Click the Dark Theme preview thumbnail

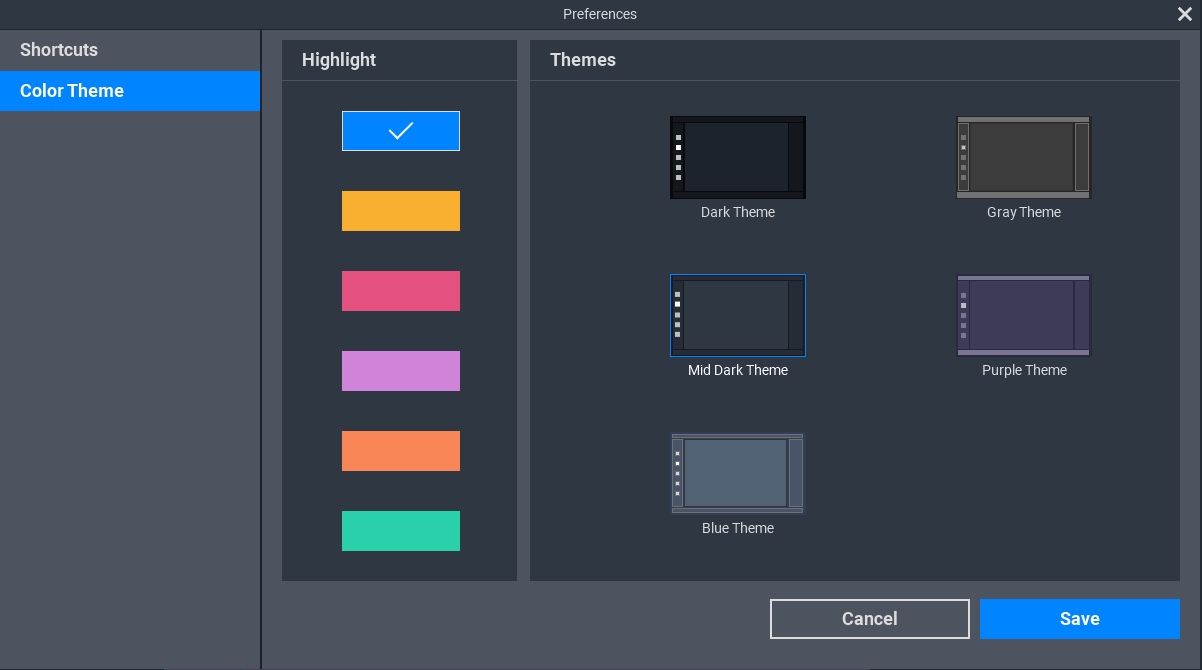pos(737,158)
